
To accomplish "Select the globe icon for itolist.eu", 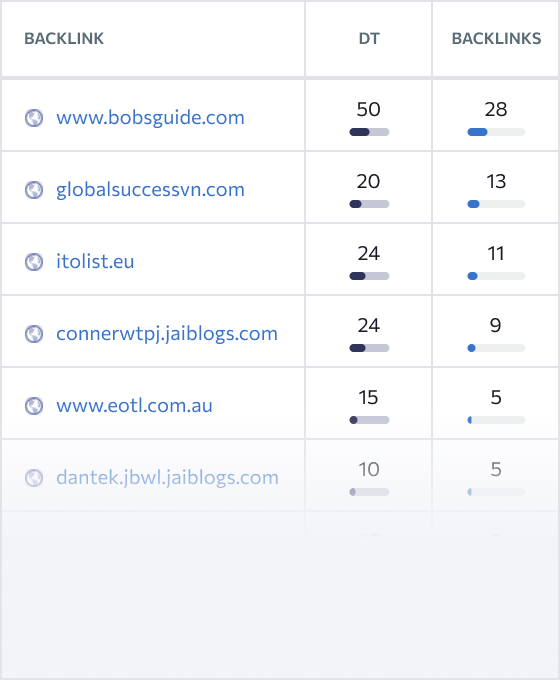I will 34,262.
